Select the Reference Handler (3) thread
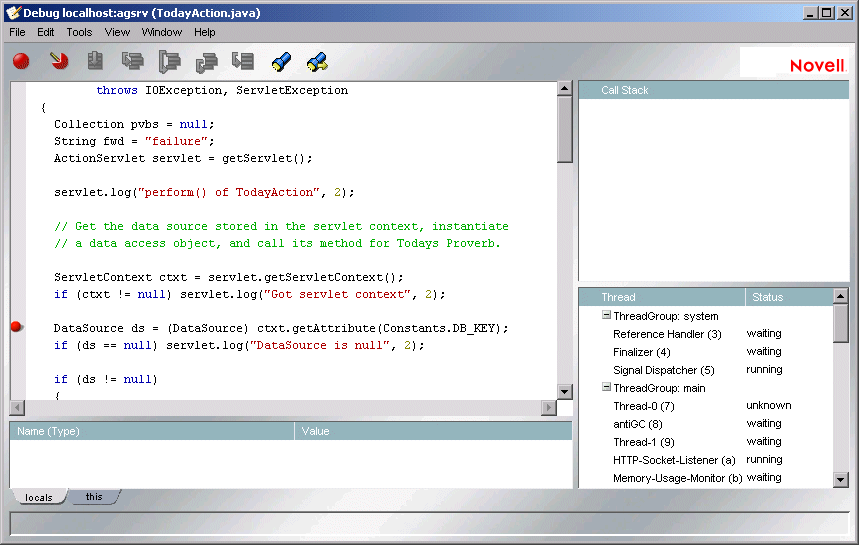The height and width of the screenshot is (545, 859). (x=667, y=334)
